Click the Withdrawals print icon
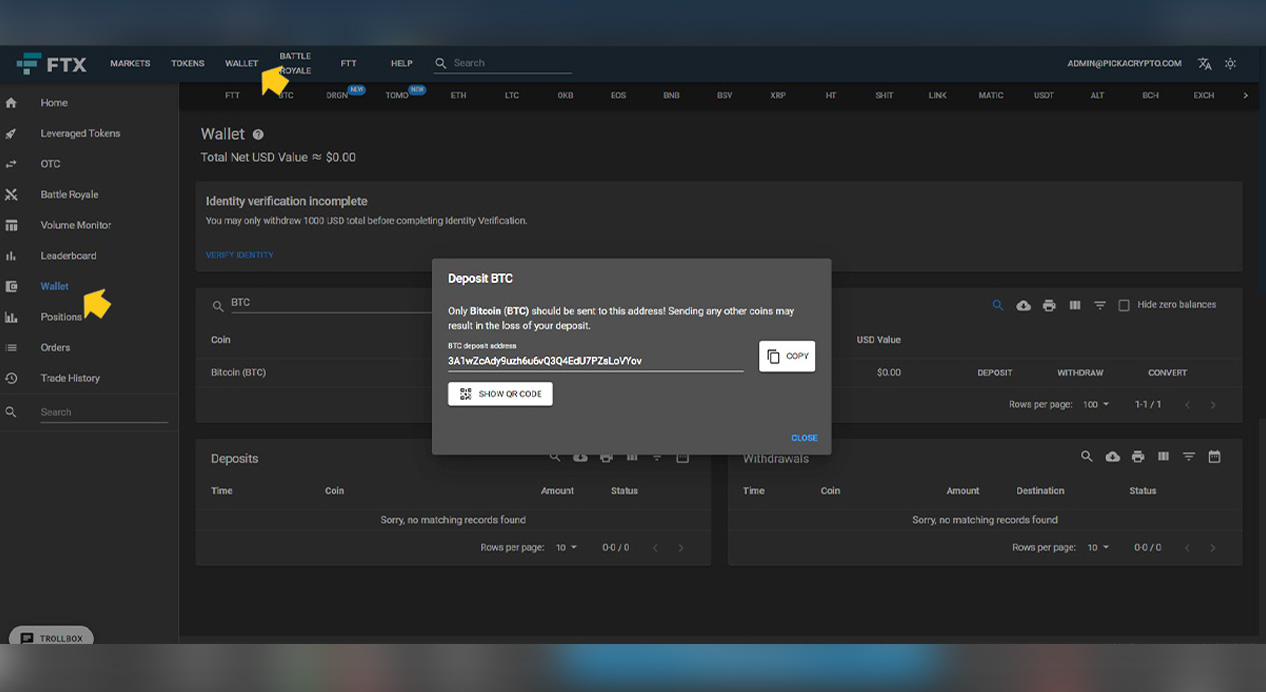The width and height of the screenshot is (1266, 692). click(1138, 457)
